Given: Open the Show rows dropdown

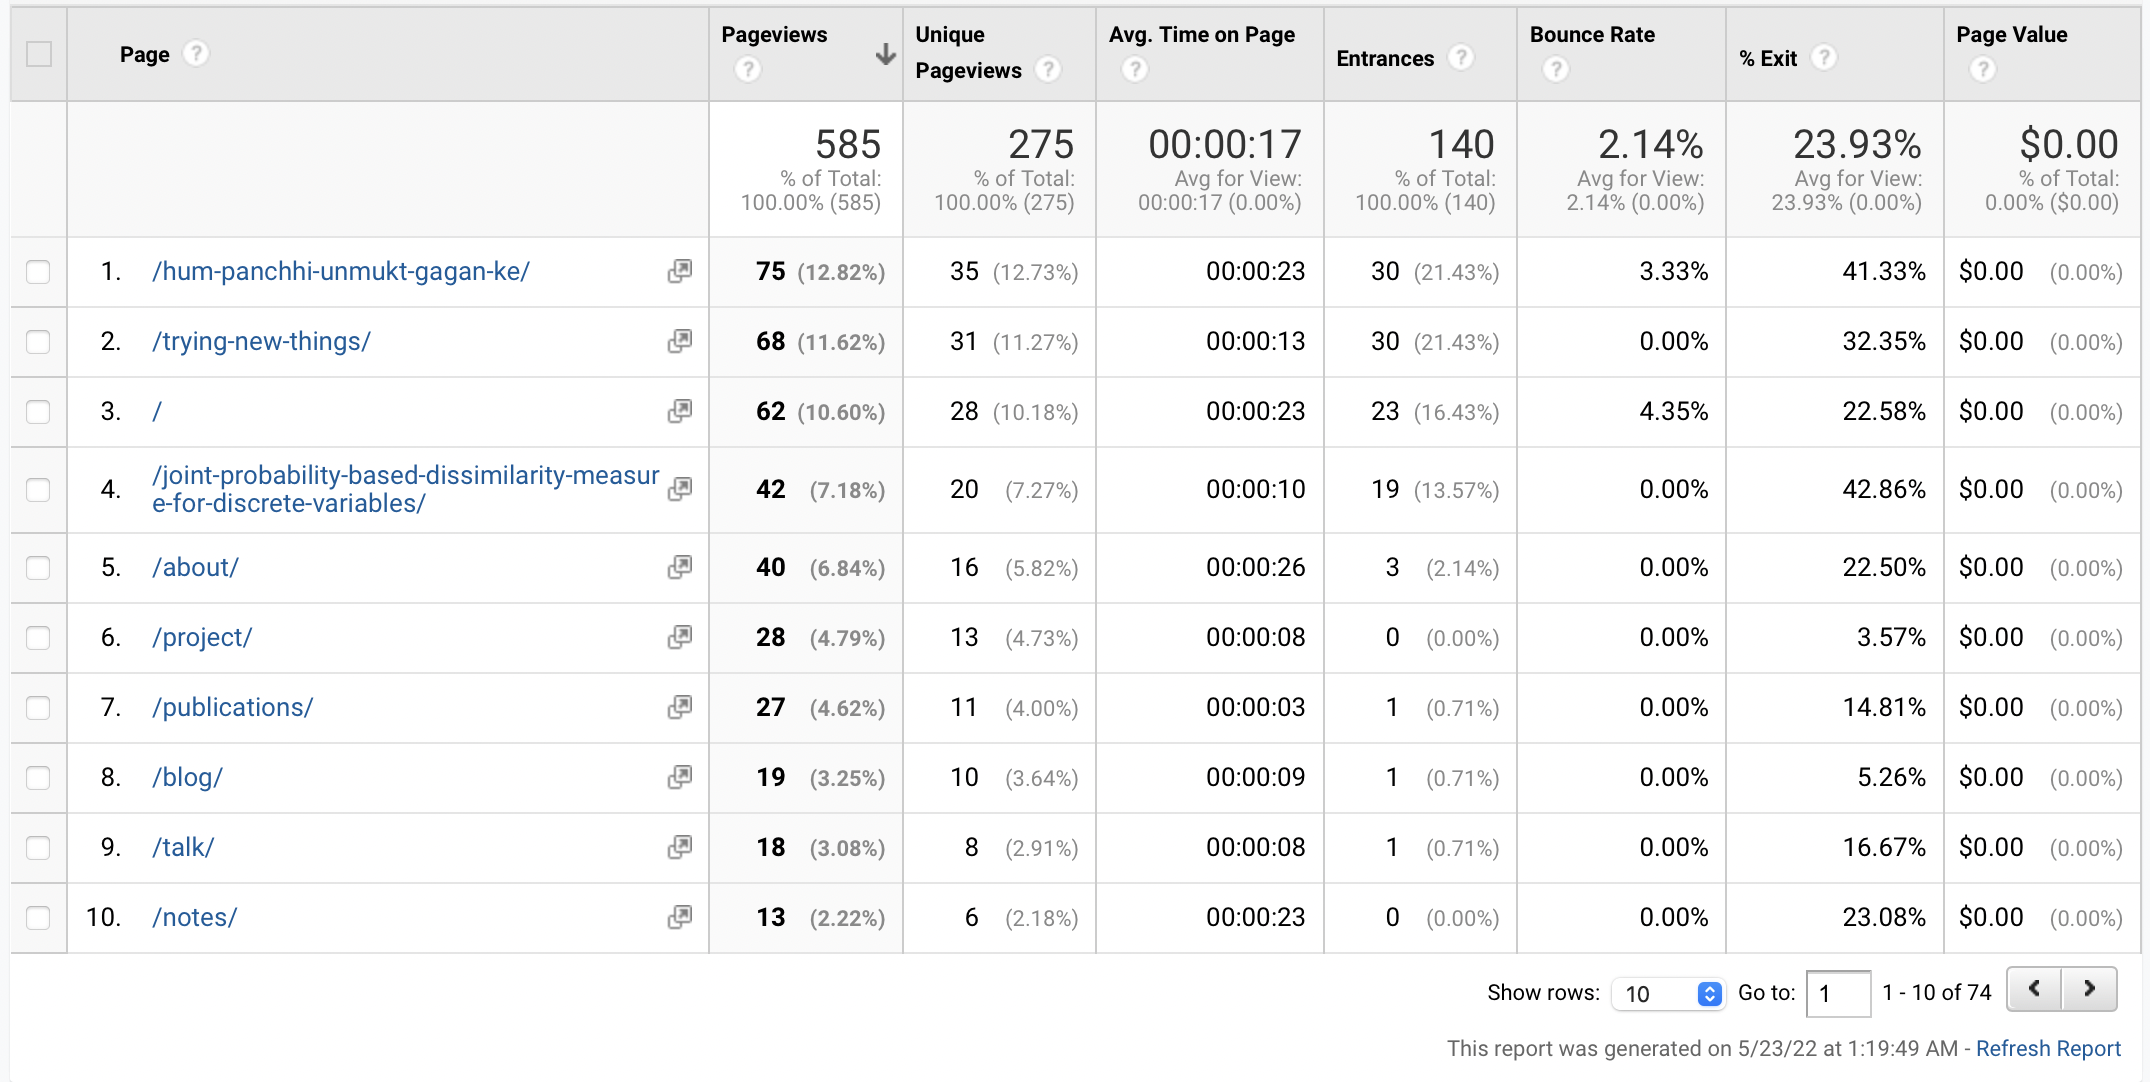Looking at the screenshot, I should click(1668, 993).
